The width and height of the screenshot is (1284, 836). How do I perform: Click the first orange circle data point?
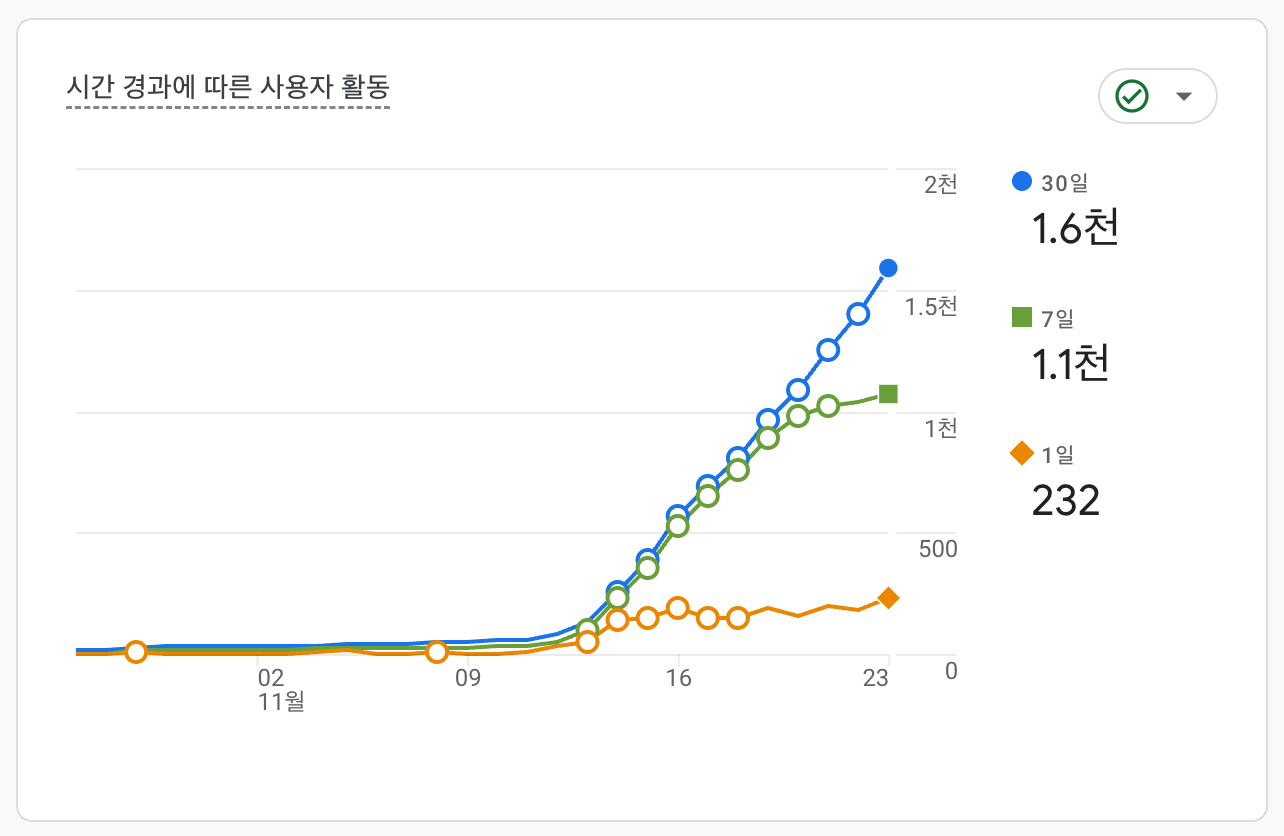tap(135, 652)
